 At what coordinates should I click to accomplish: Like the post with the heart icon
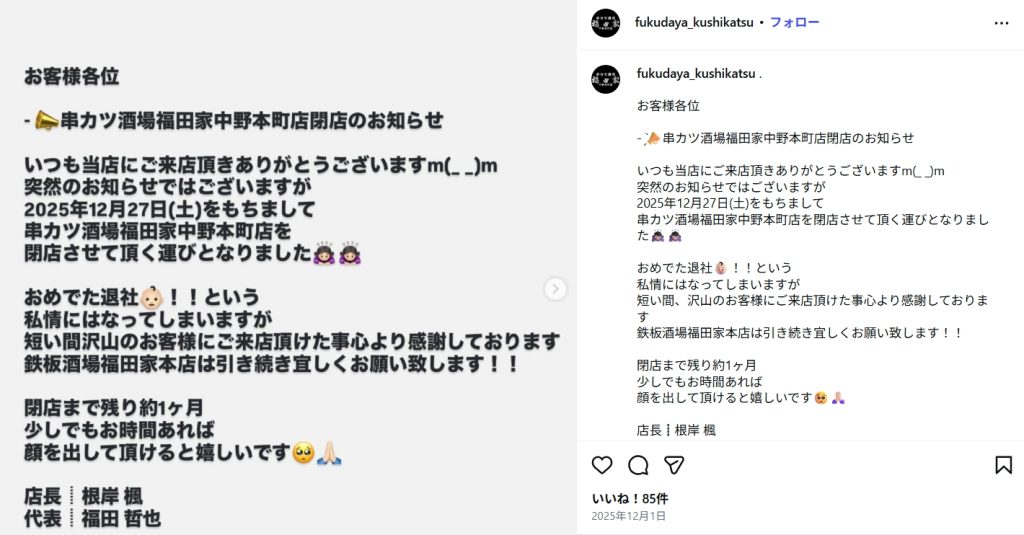(601, 465)
